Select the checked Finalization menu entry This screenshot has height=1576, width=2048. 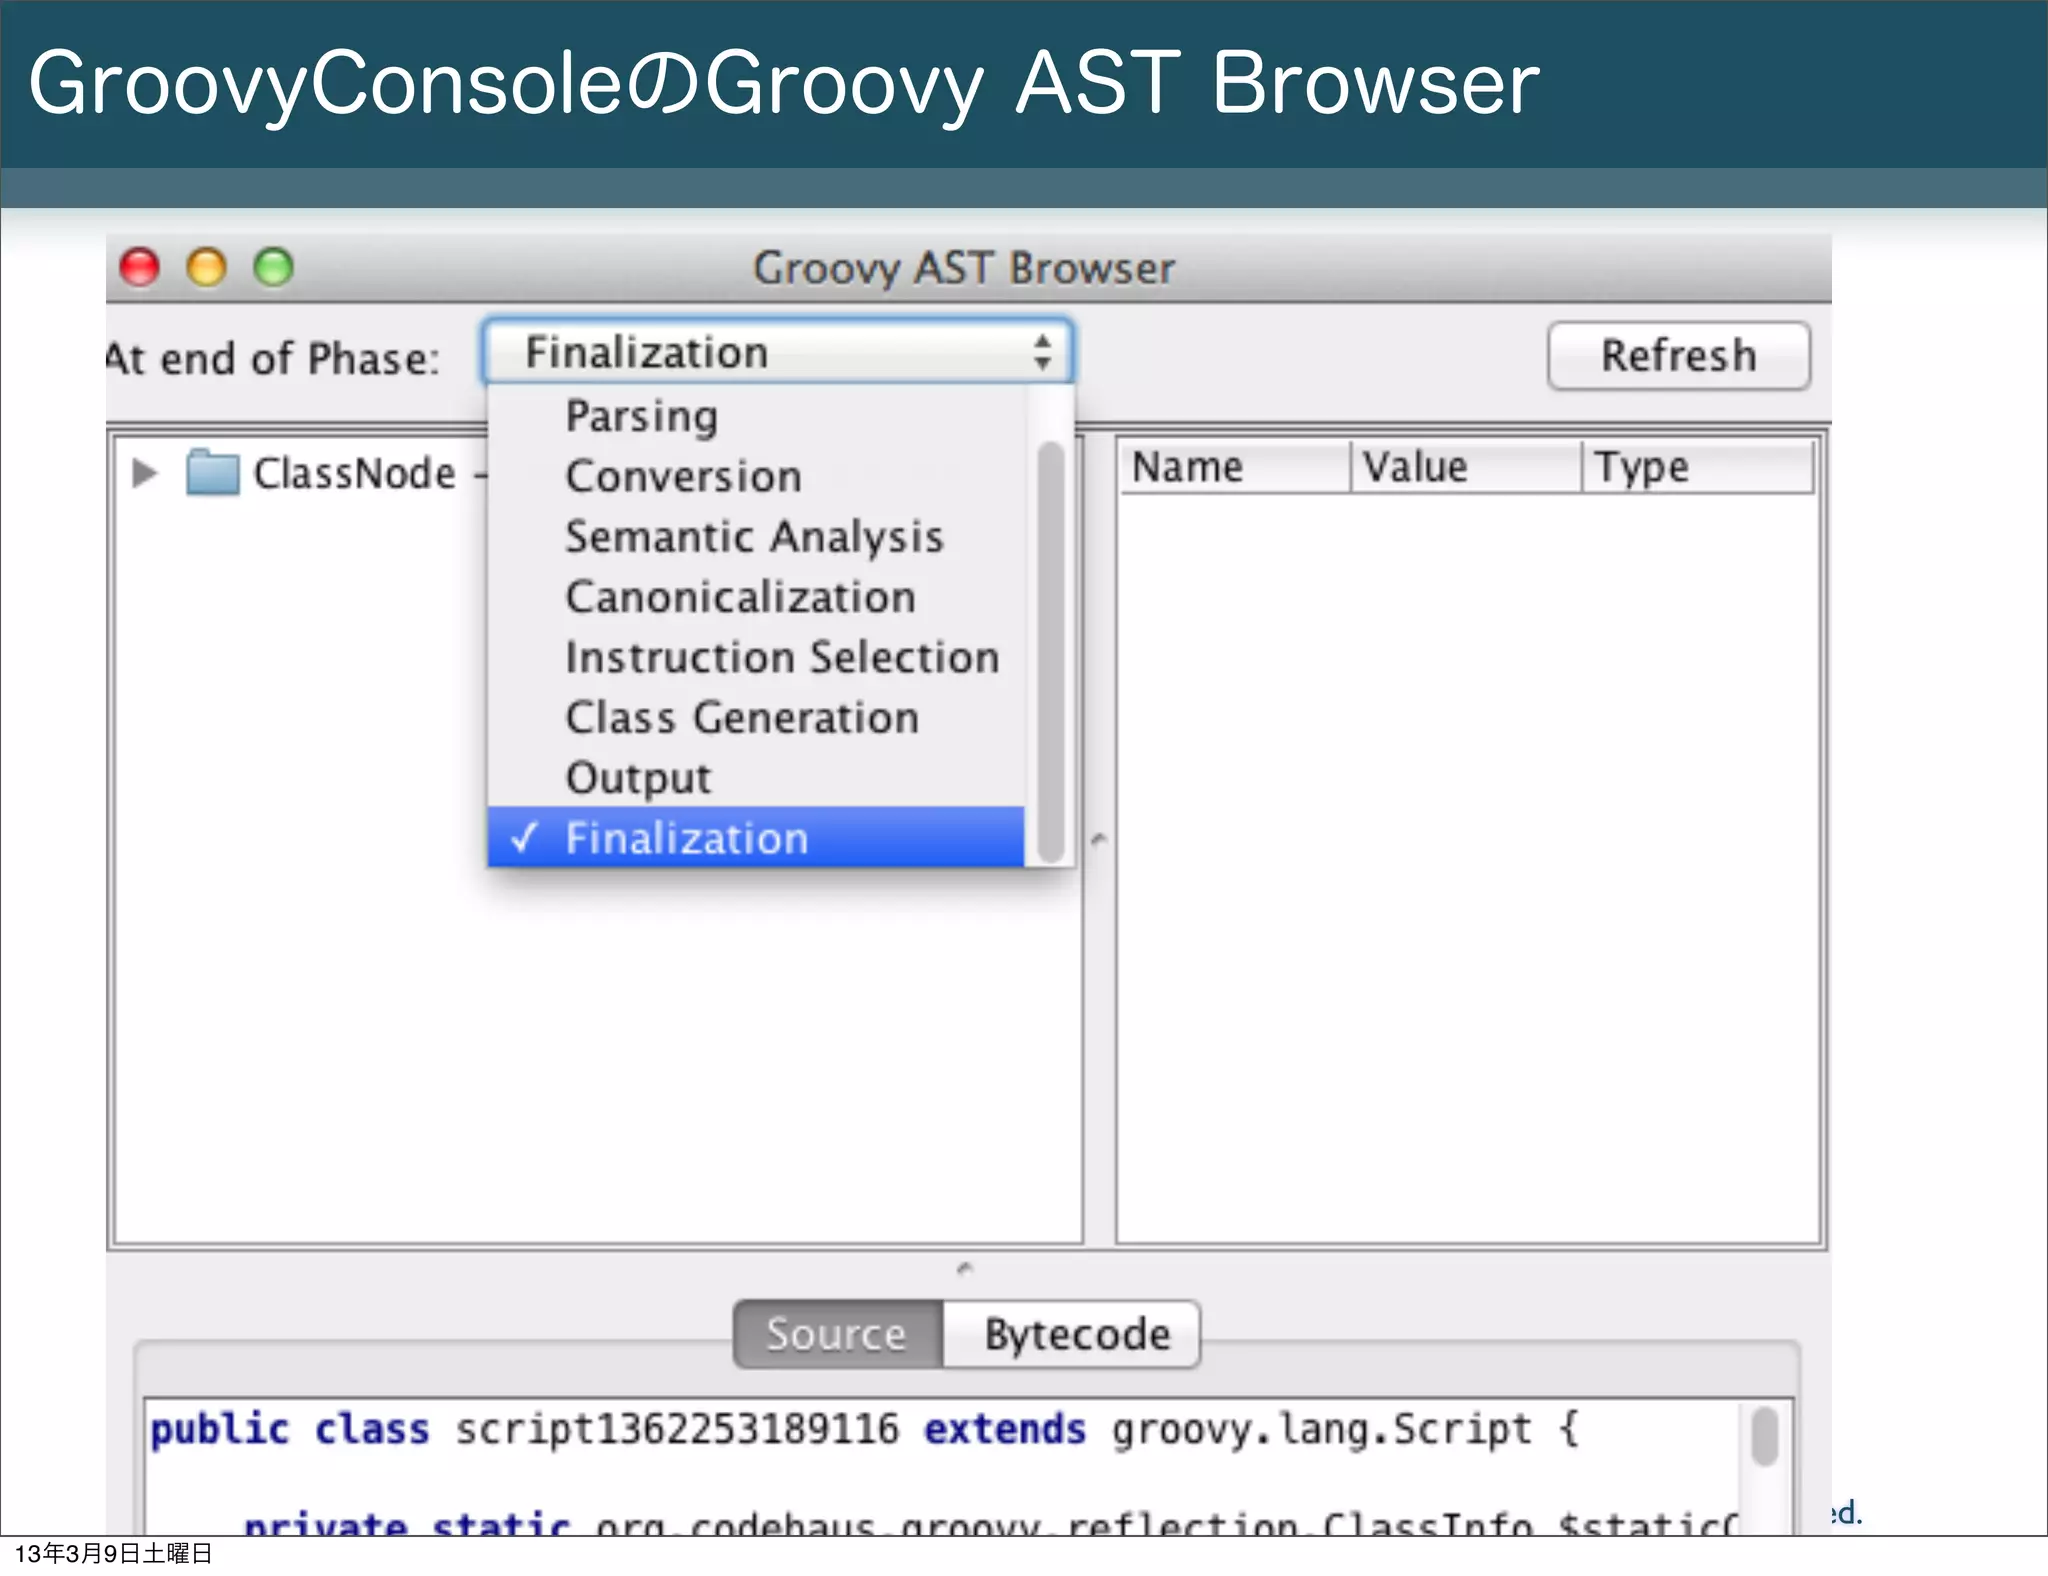click(756, 837)
